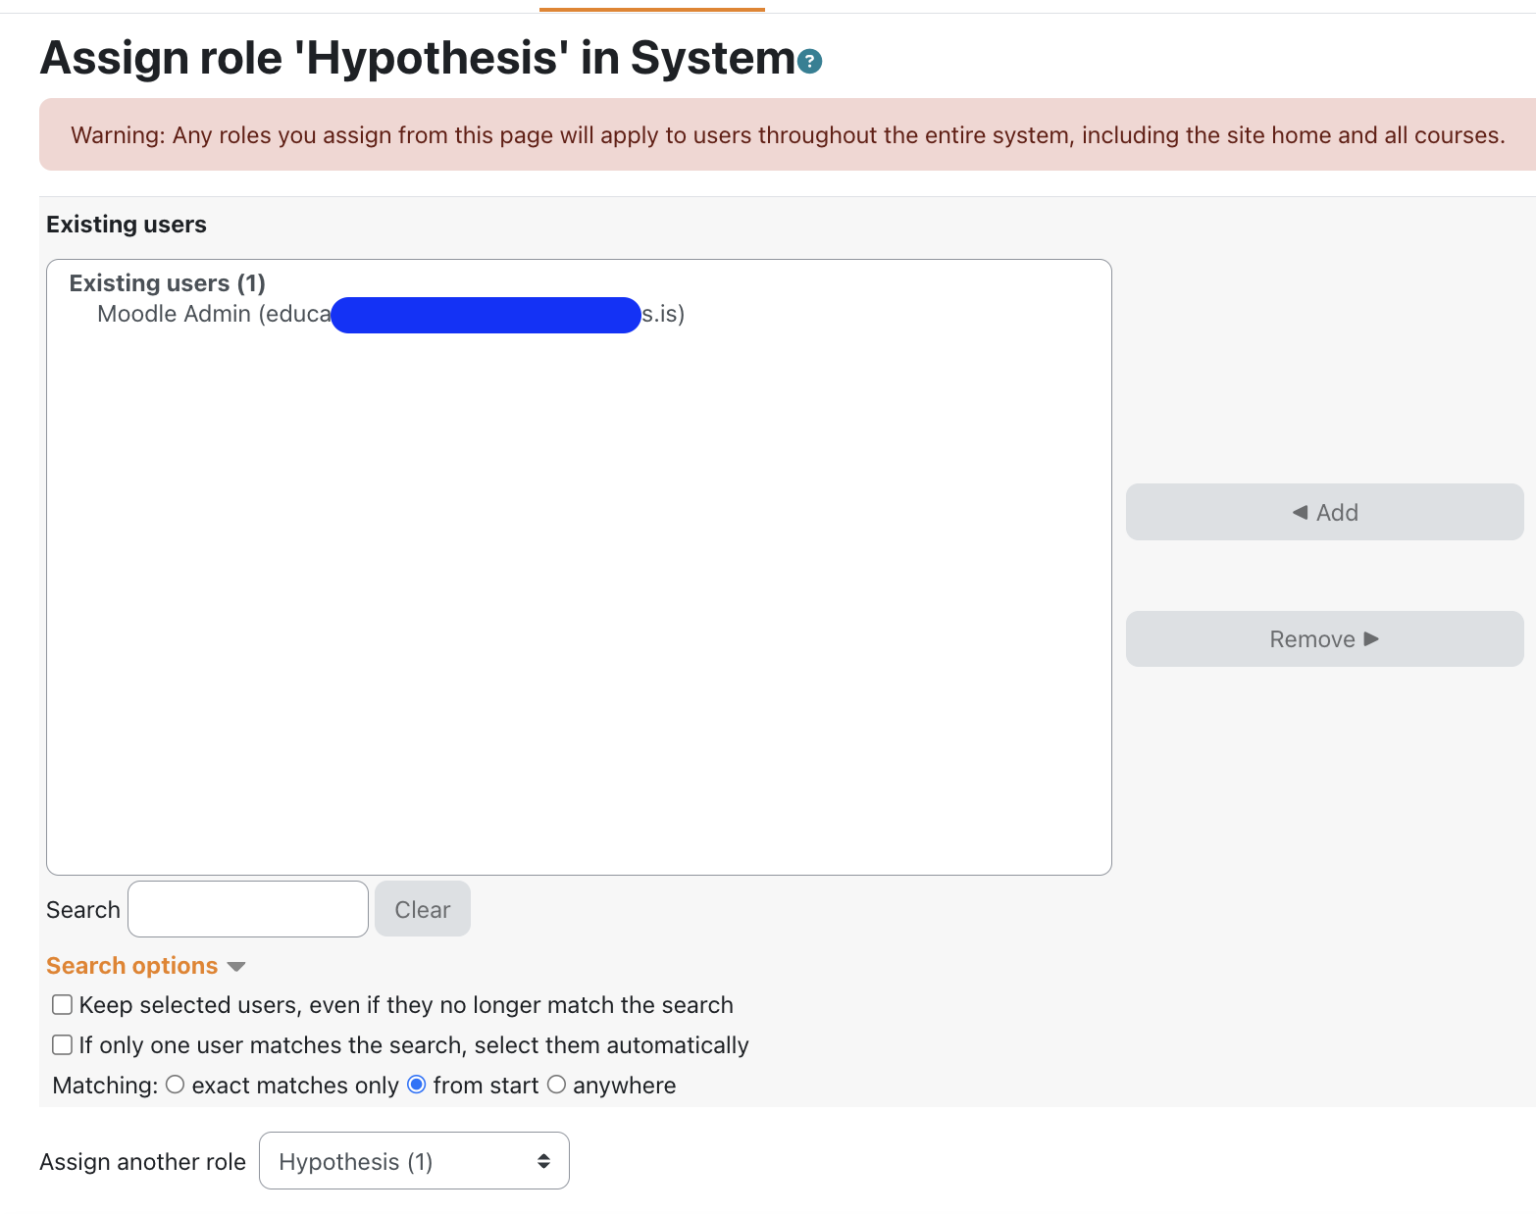This screenshot has width=1536, height=1214.
Task: Check 'select them automatically' option
Action: coord(62,1044)
